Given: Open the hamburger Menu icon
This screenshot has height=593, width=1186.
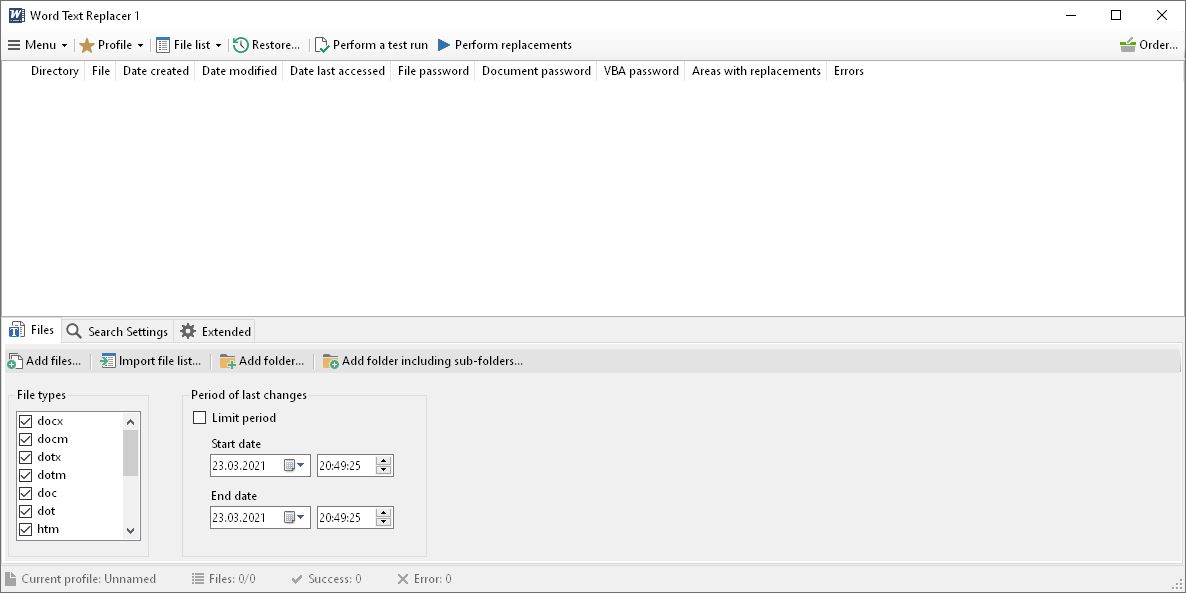Looking at the screenshot, I should 14,45.
